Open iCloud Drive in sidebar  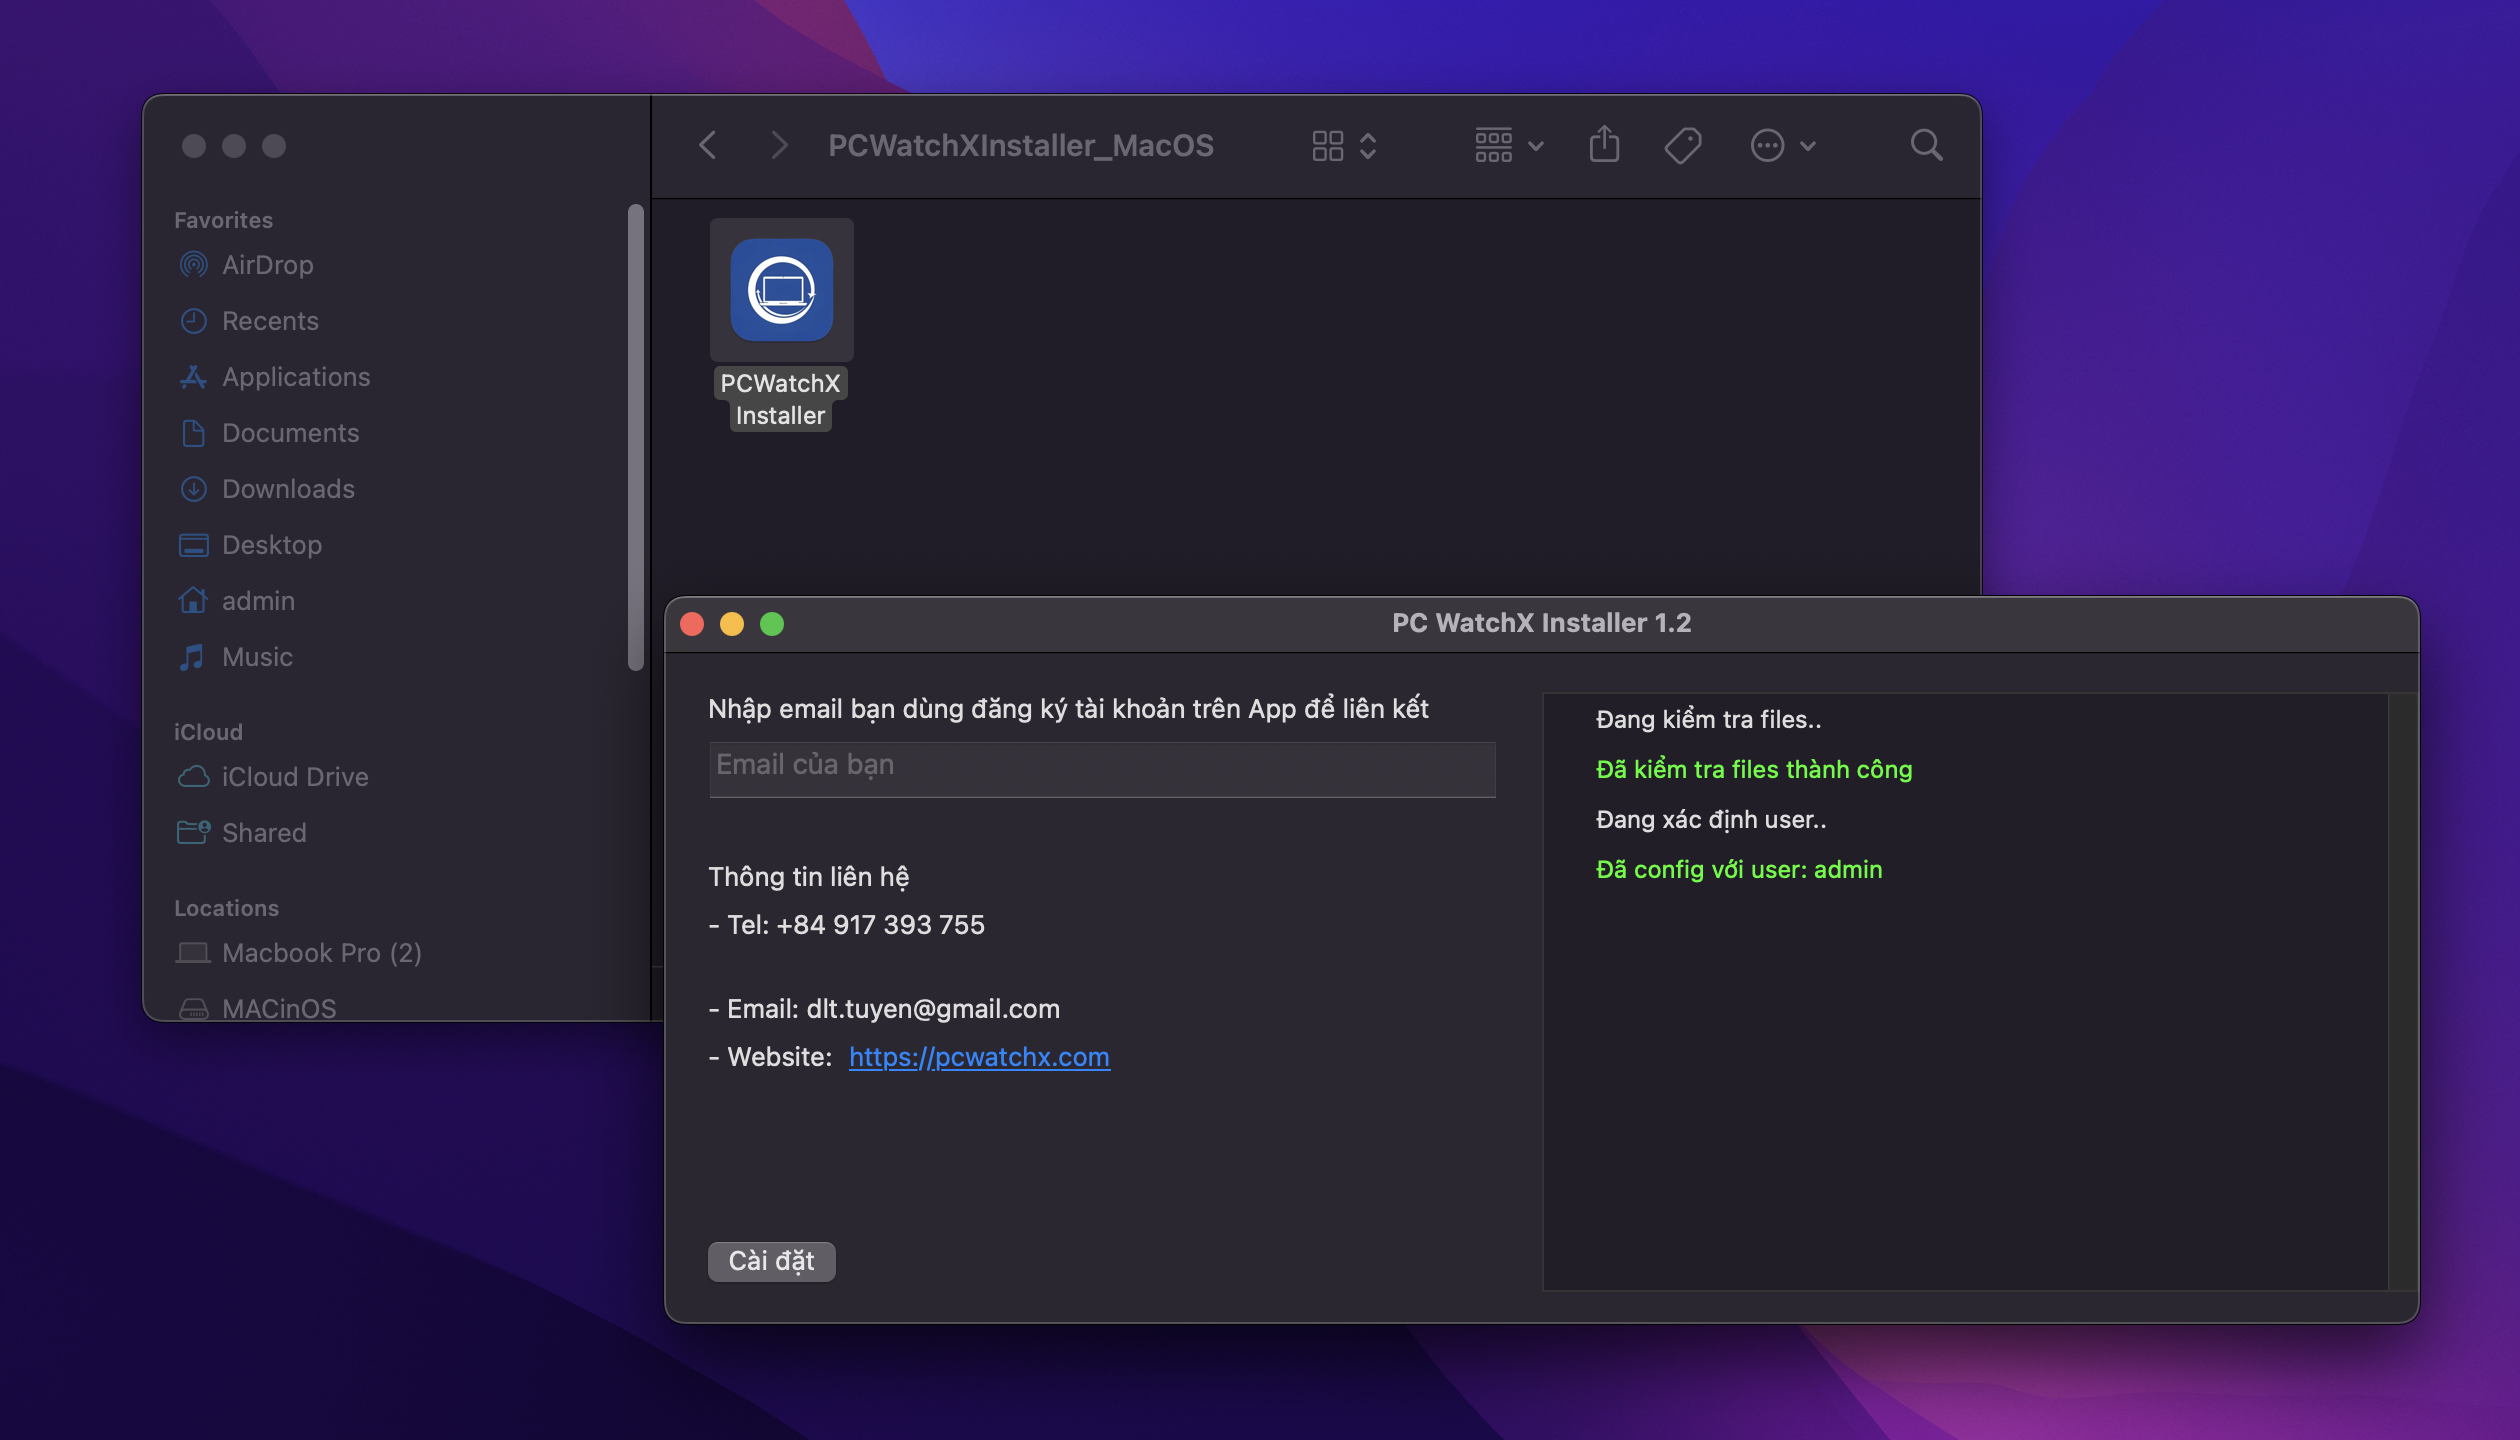pos(295,777)
